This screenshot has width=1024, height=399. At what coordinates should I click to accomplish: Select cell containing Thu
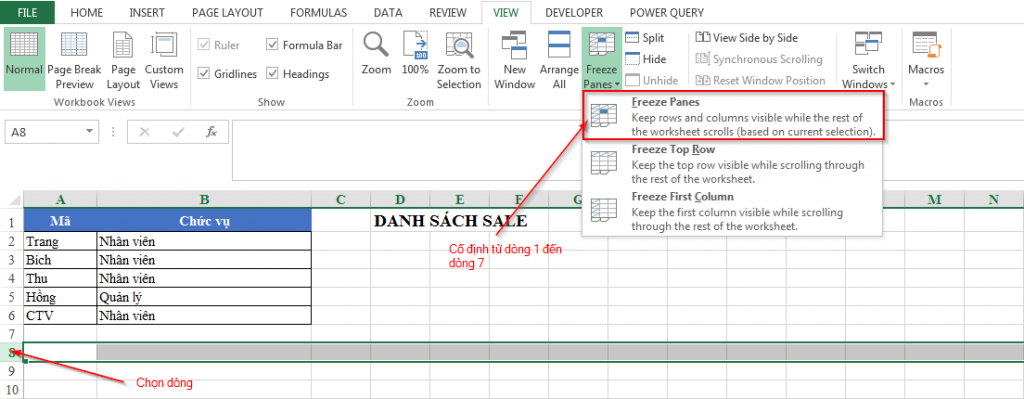[60, 278]
